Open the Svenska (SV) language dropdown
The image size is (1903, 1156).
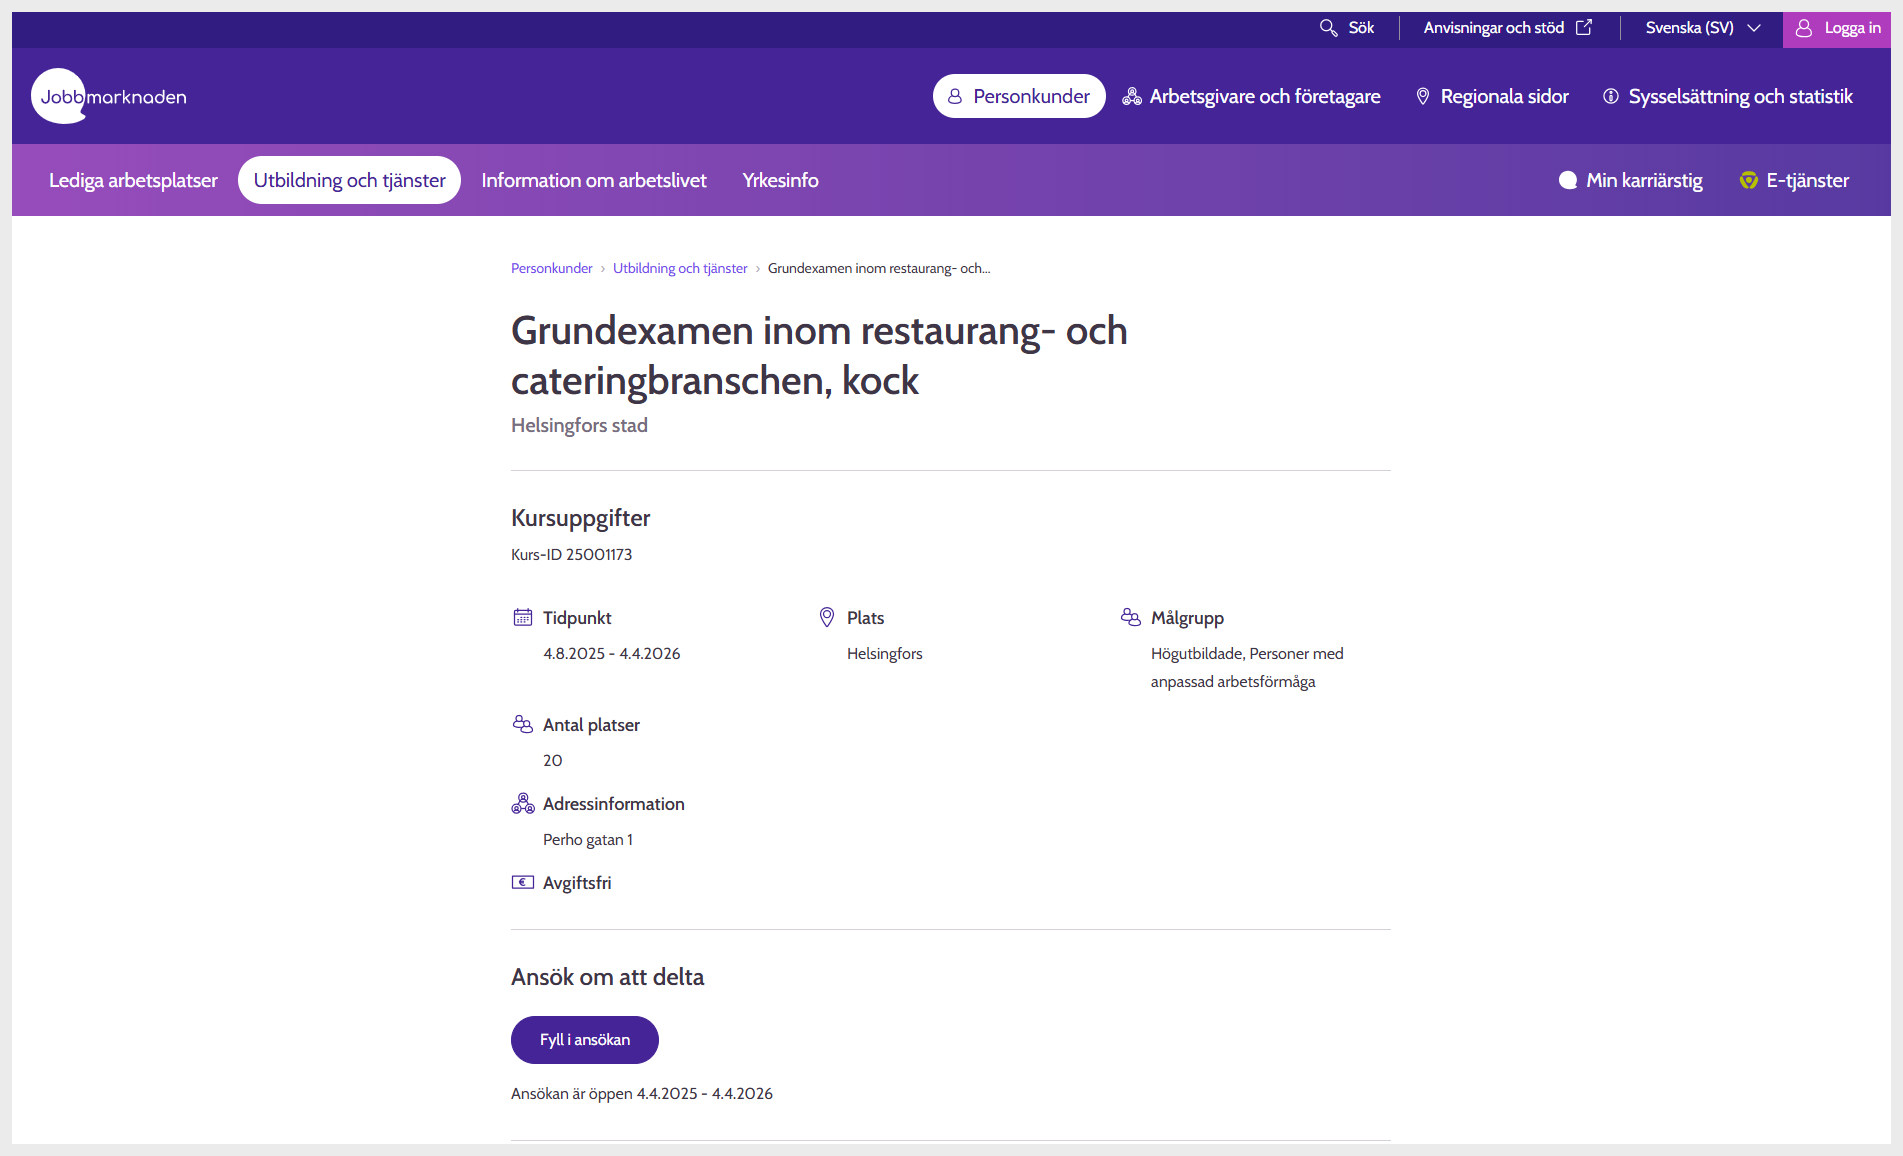[x=1702, y=28]
